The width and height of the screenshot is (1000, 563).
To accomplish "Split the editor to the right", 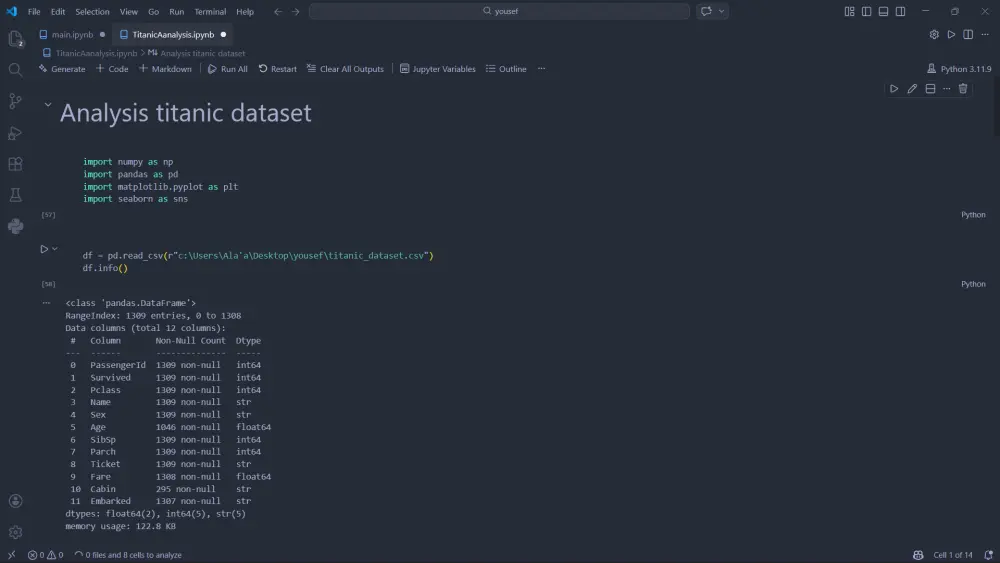I will point(968,34).
